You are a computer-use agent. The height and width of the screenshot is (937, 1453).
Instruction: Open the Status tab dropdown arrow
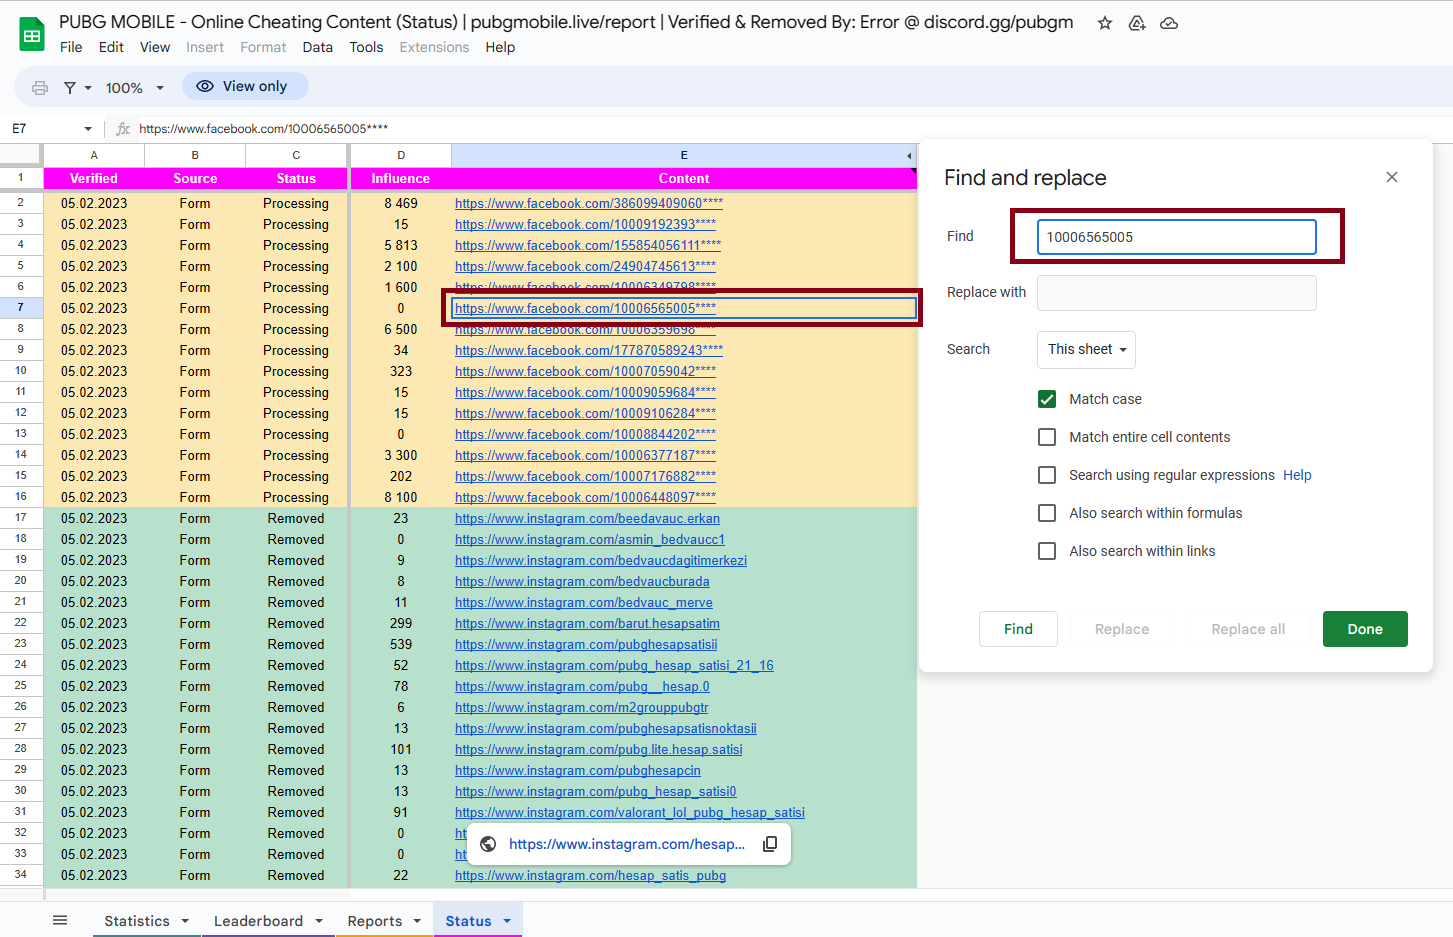(504, 920)
